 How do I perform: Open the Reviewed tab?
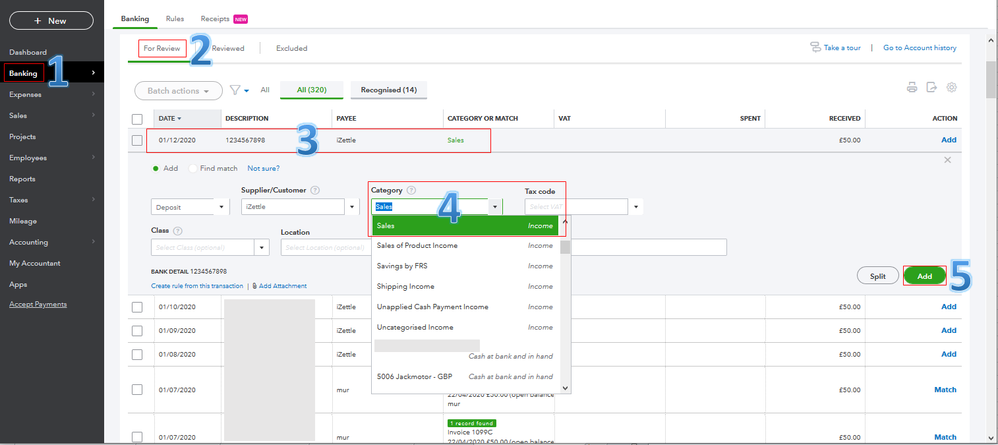228,48
